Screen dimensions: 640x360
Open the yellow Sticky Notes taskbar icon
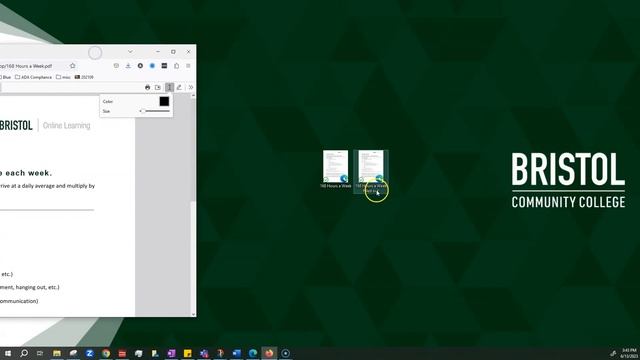click(188, 353)
